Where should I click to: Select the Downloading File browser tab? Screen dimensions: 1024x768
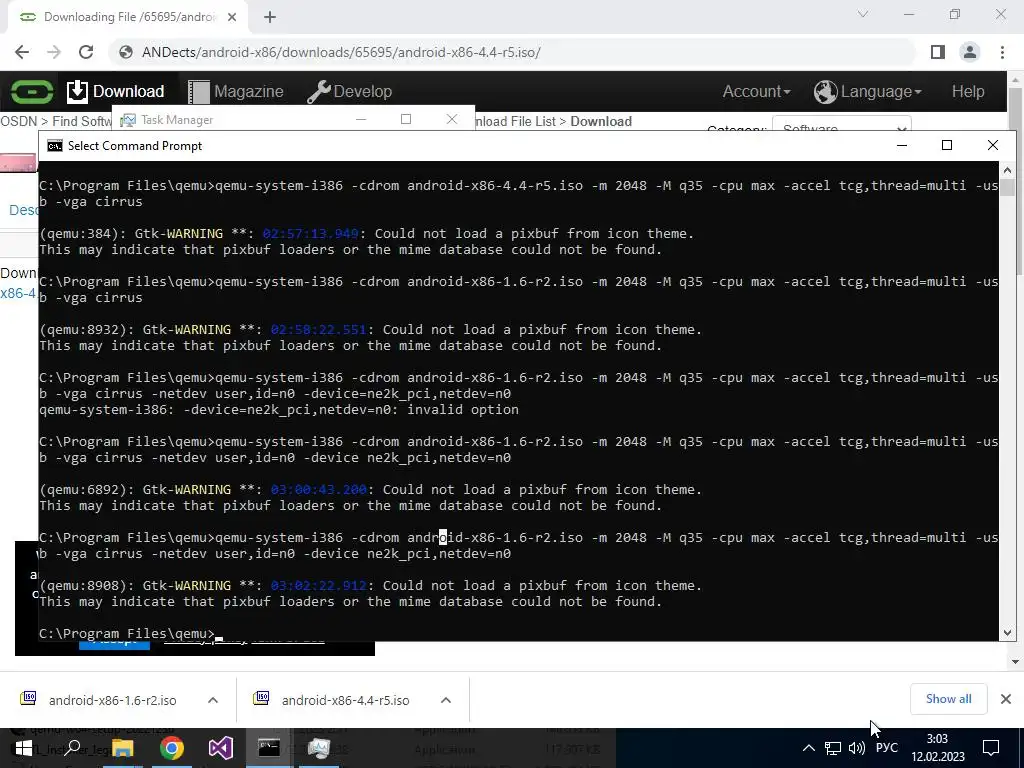tap(127, 17)
